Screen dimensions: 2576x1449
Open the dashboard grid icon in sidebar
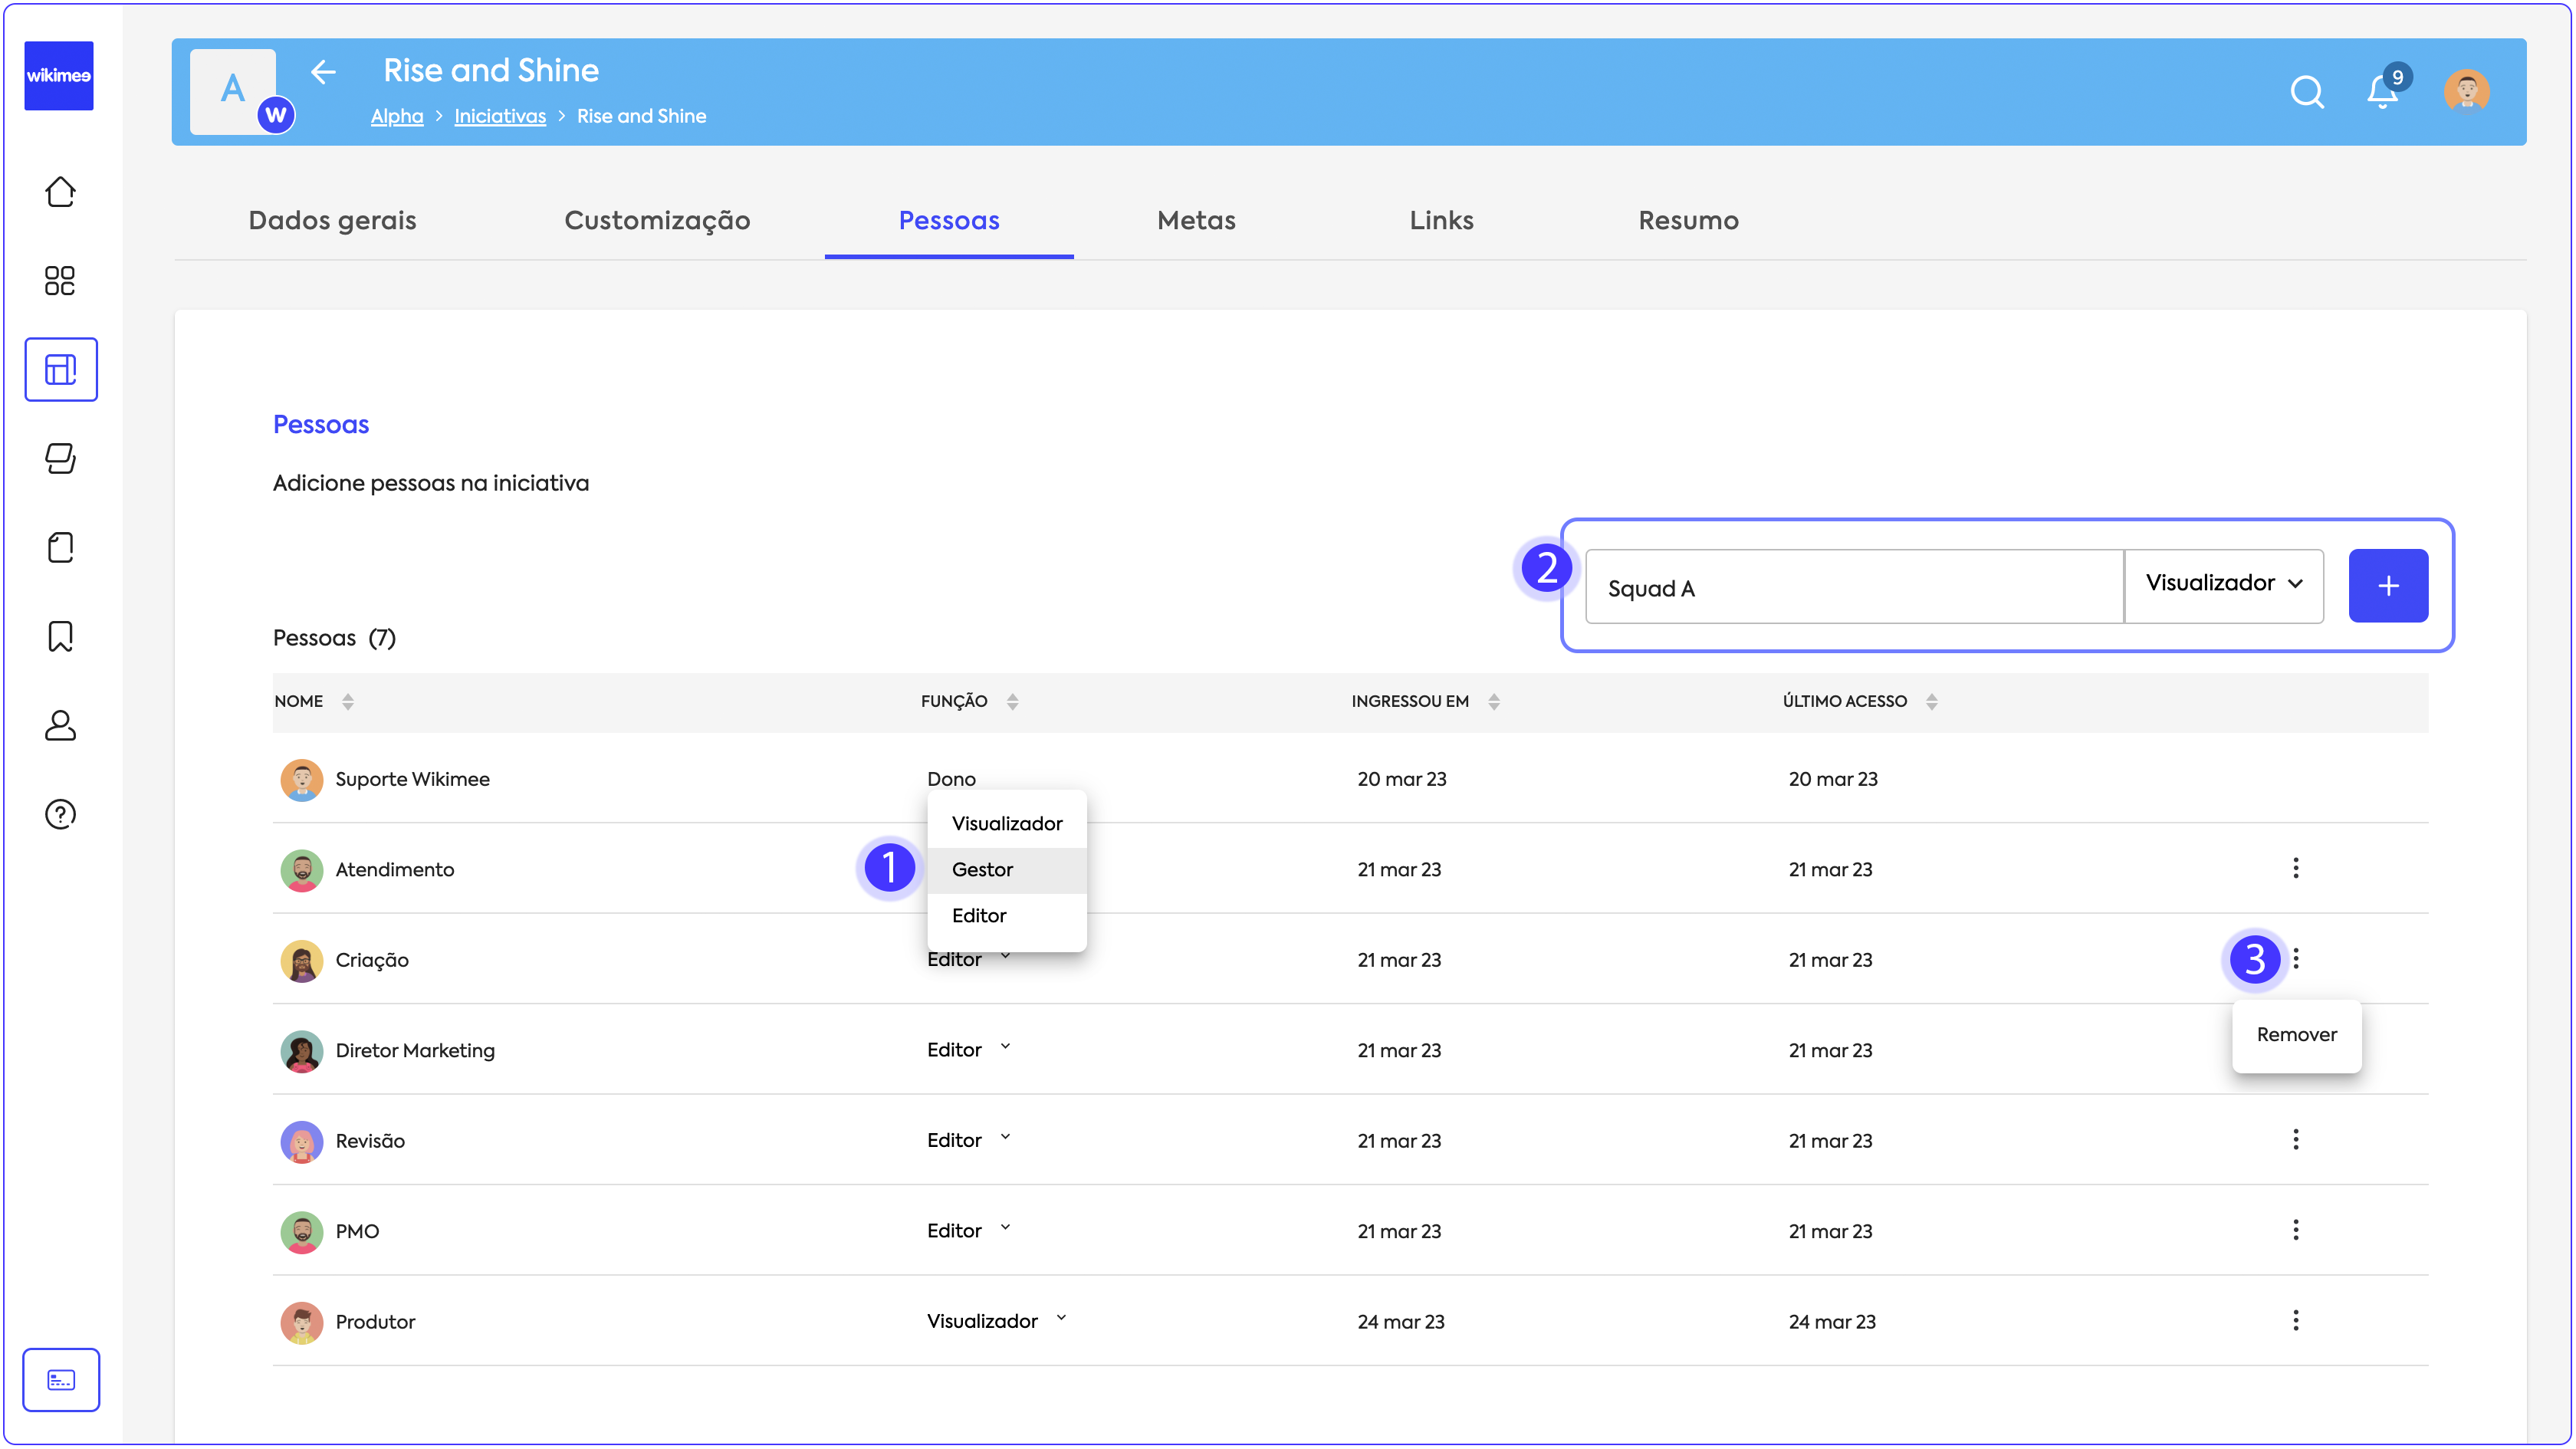(x=60, y=281)
